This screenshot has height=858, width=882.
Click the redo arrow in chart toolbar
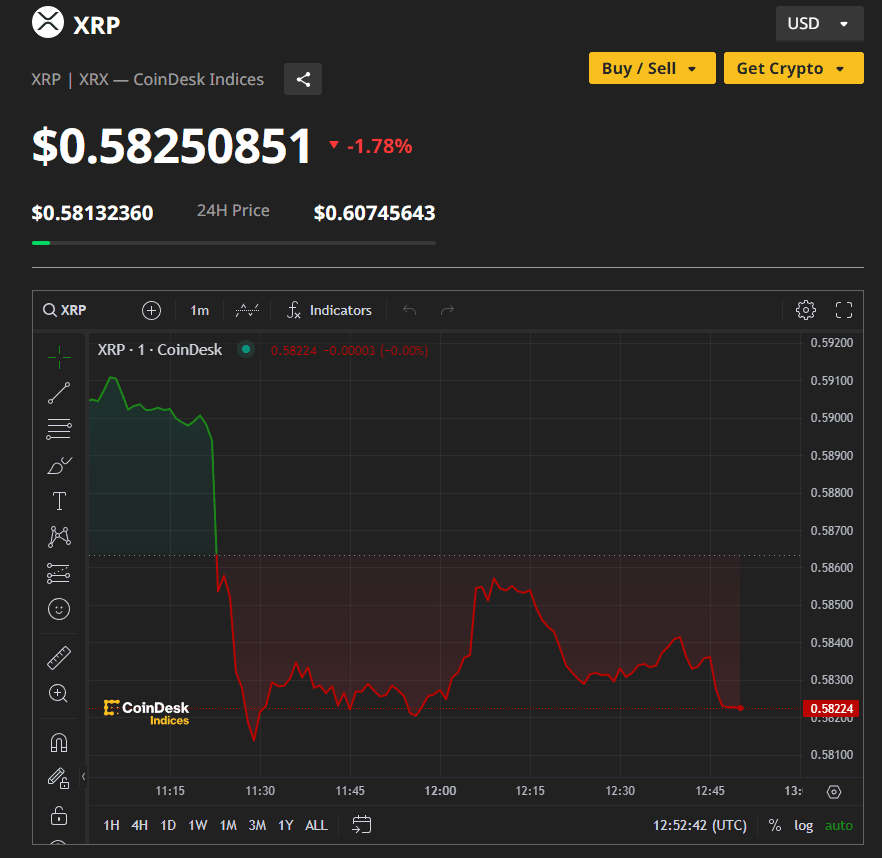pos(447,310)
